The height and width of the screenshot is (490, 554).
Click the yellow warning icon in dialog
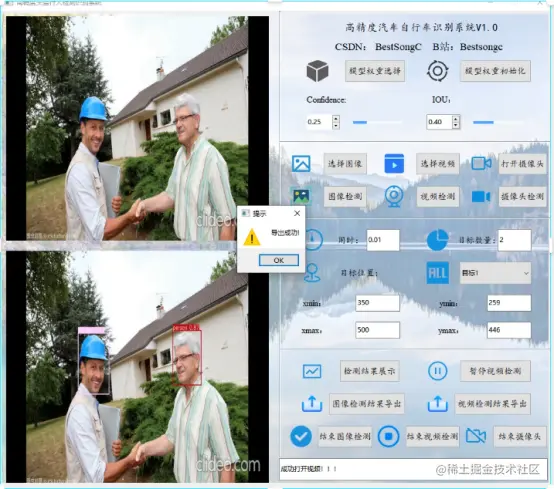[252, 237]
